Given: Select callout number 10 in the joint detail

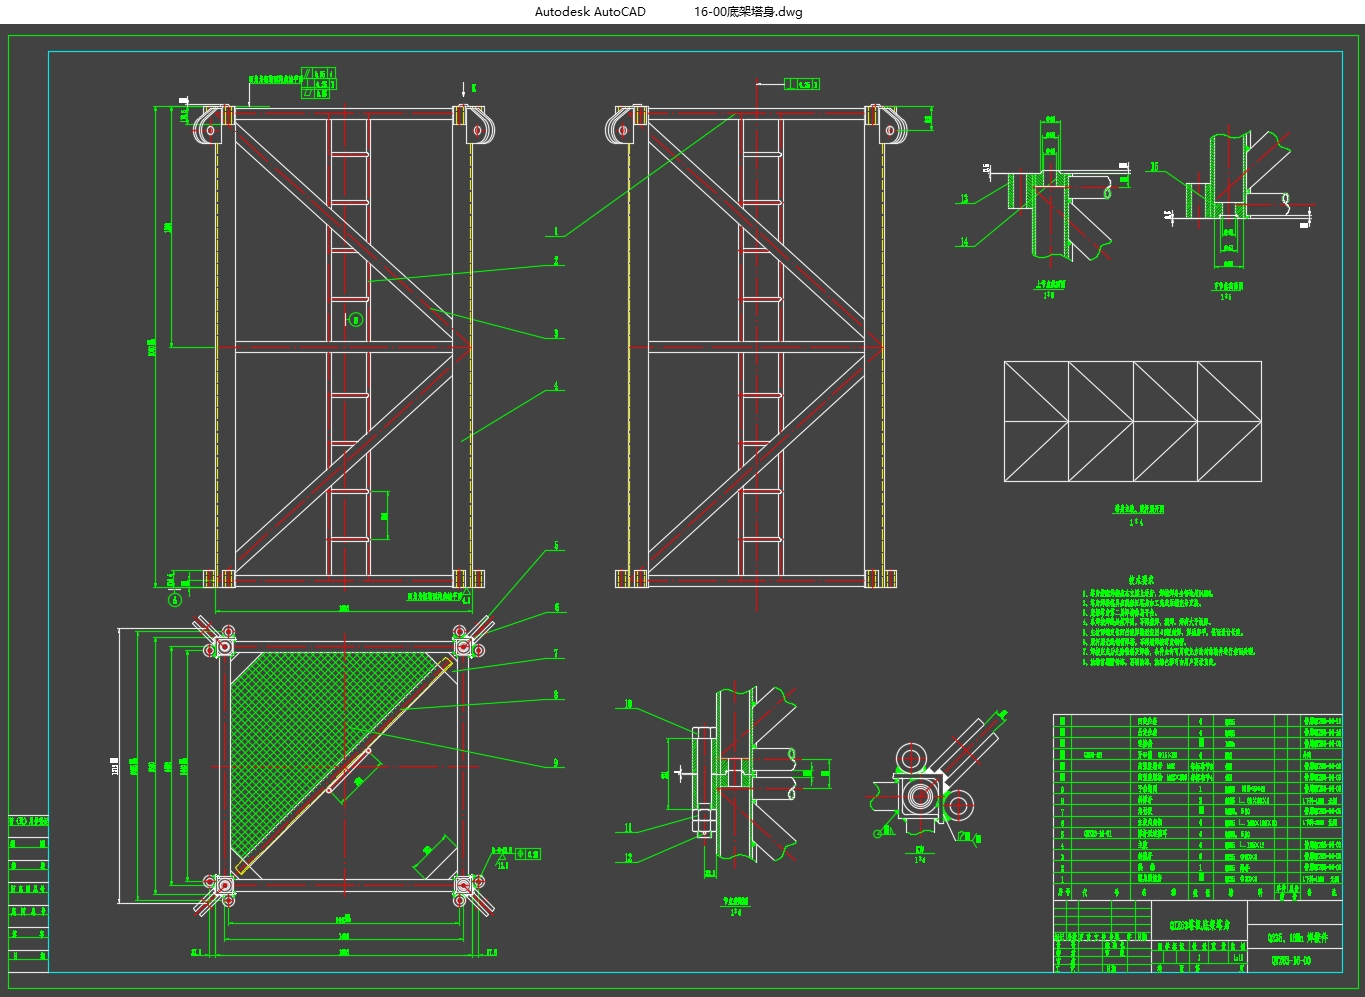Looking at the screenshot, I should [628, 705].
